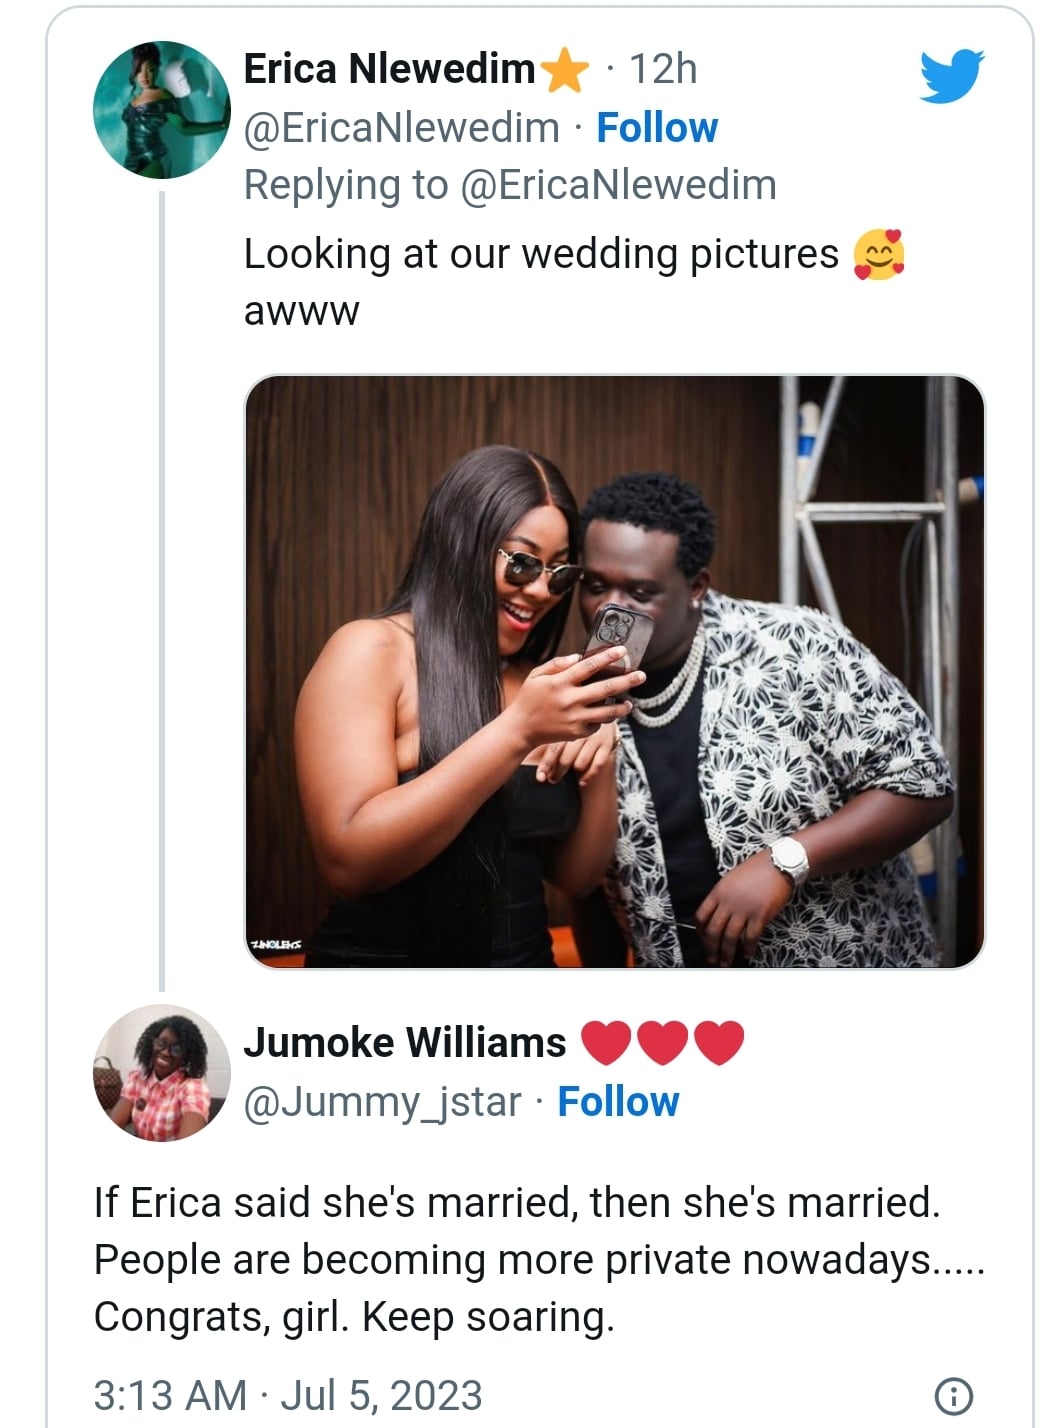
Task: Click the @EricaNlewedim handle under the name
Action: pyautogui.click(x=402, y=128)
